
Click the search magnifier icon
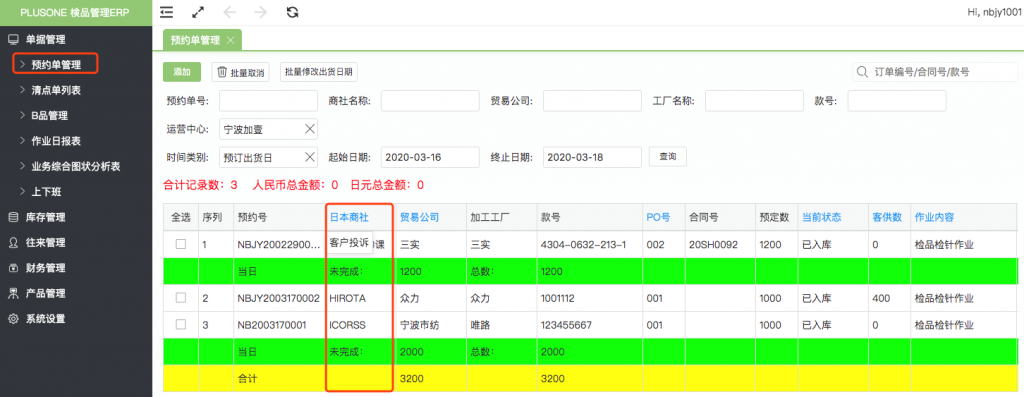[x=863, y=72]
